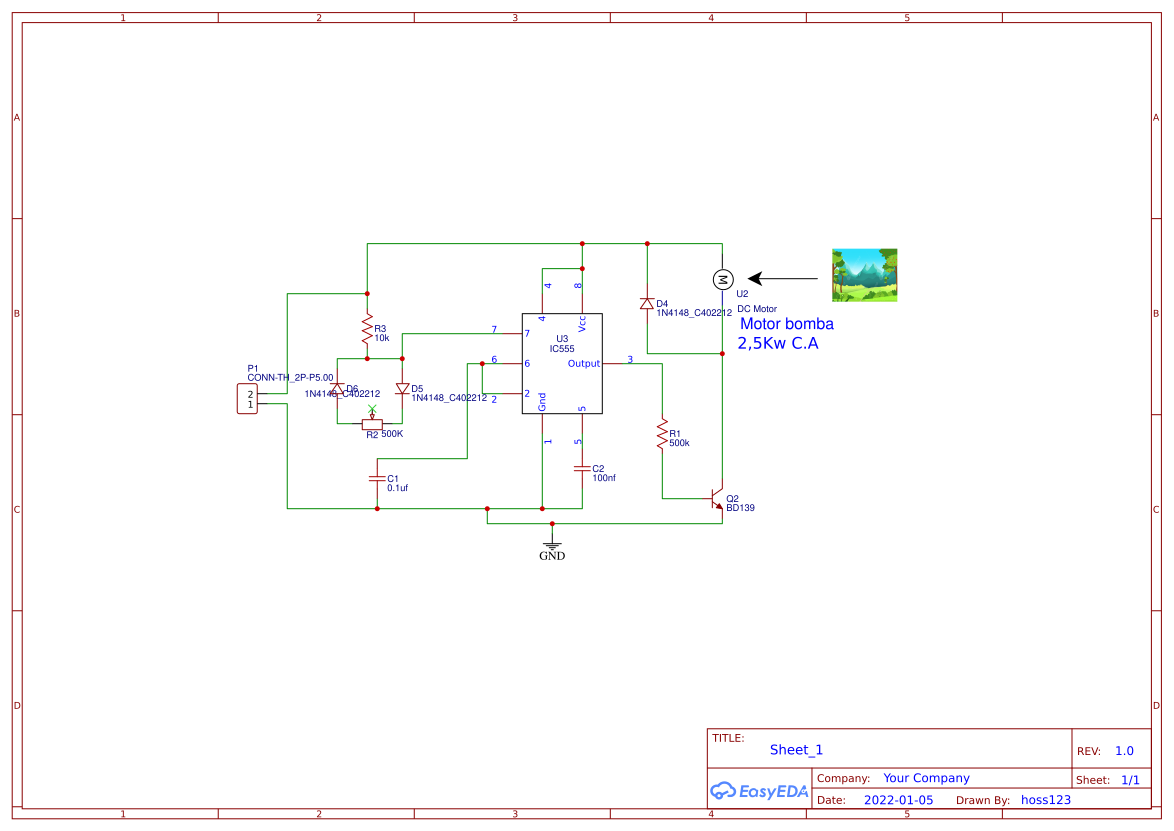Click the 'Company:' field label
The width and height of the screenshot is (1174, 831).
pyautogui.click(x=843, y=779)
